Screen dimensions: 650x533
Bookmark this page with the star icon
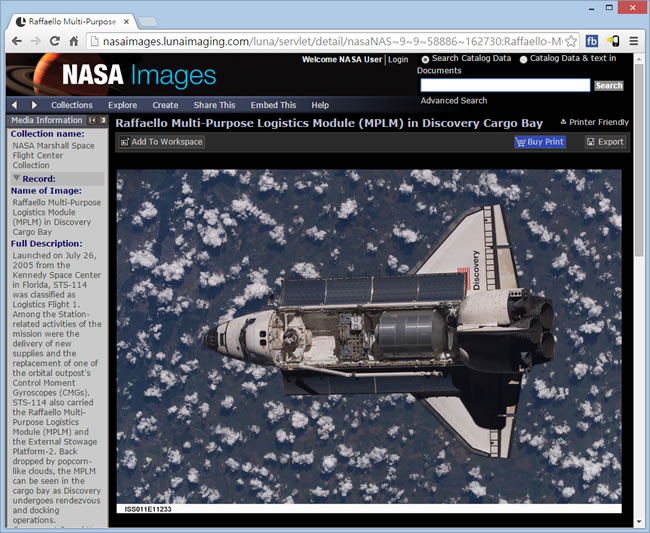[570, 41]
